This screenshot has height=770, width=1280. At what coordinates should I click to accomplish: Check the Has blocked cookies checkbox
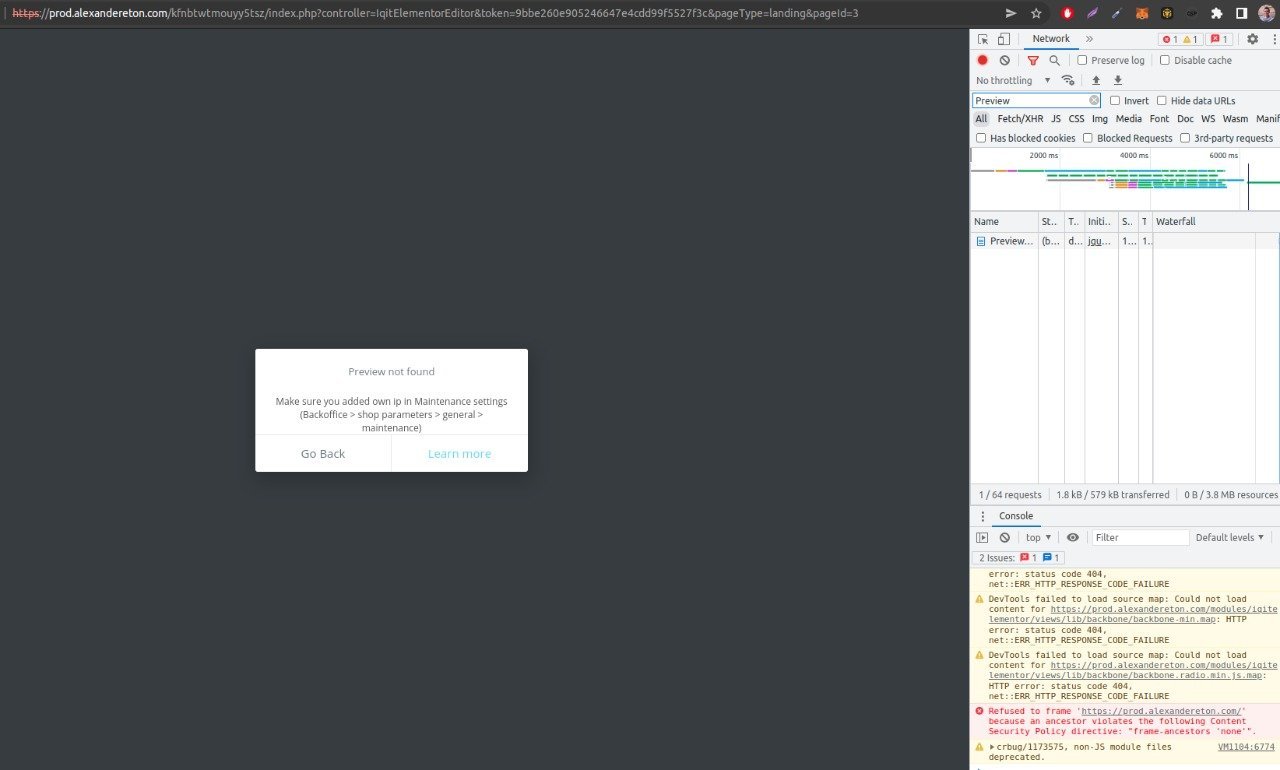point(981,138)
